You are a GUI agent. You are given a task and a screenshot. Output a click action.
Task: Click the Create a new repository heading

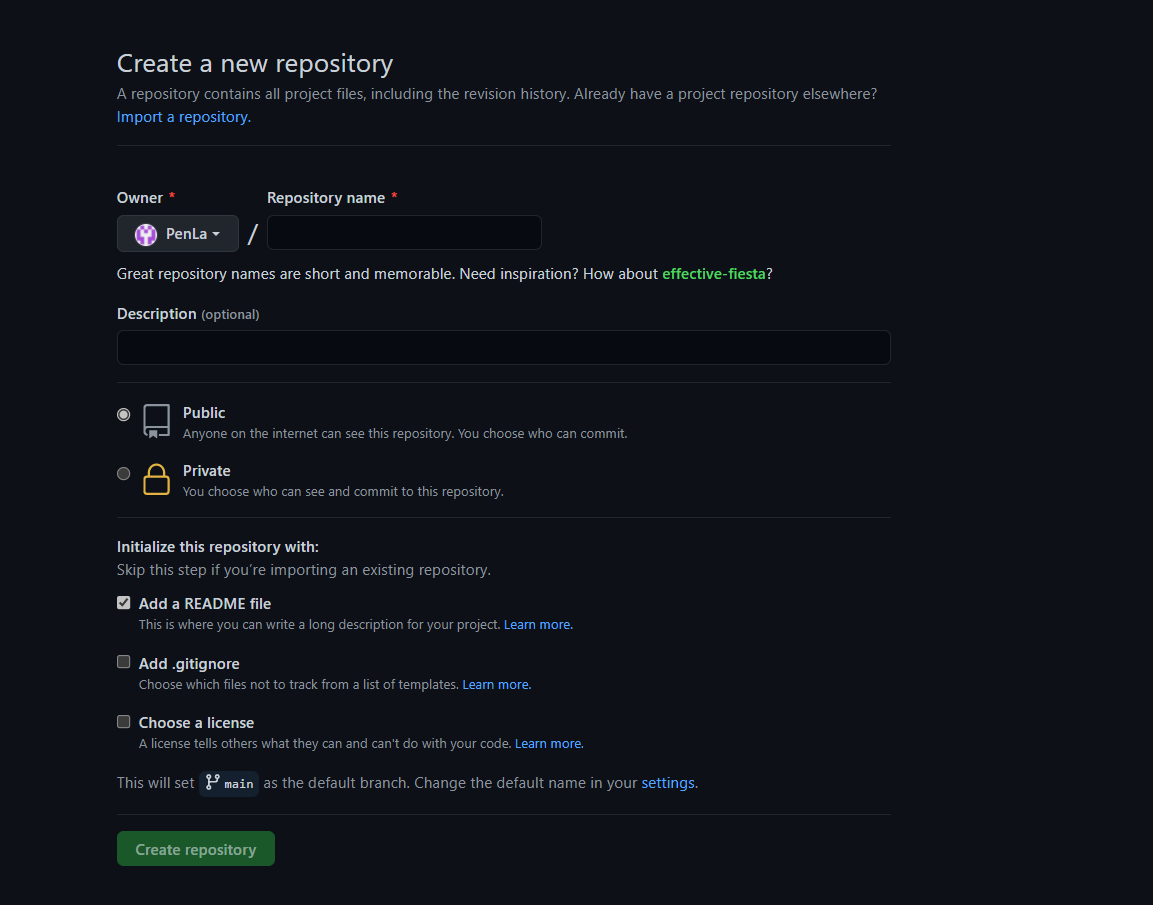255,64
